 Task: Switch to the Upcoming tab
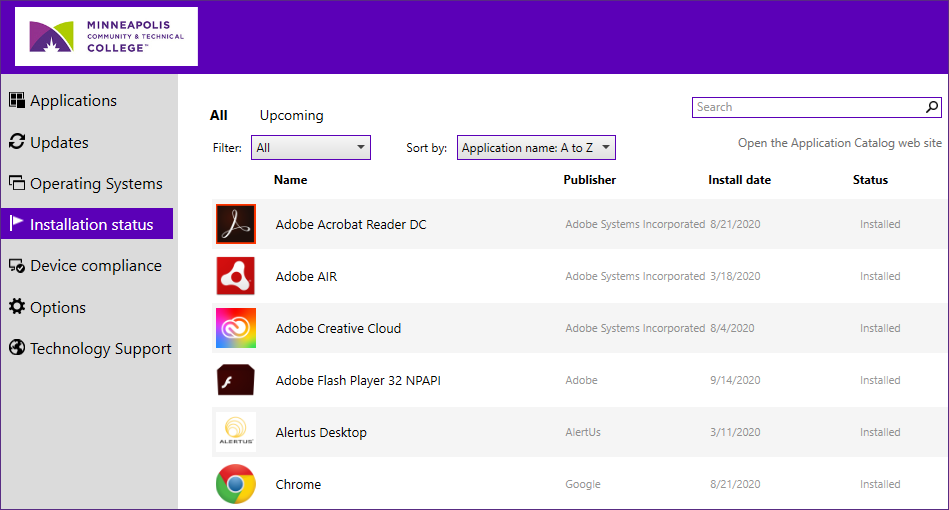click(292, 115)
